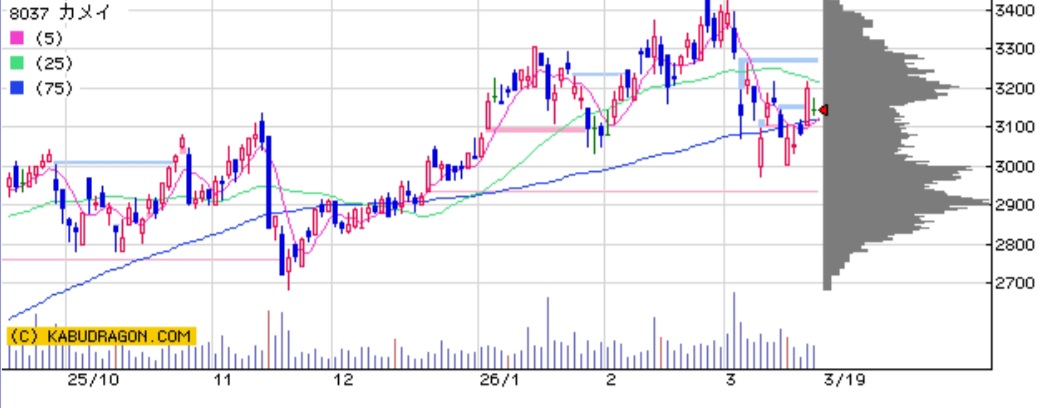The width and height of the screenshot is (1054, 408).
Task: Click the (C) KABUDRAGON.COM copyright label
Action: (101, 337)
